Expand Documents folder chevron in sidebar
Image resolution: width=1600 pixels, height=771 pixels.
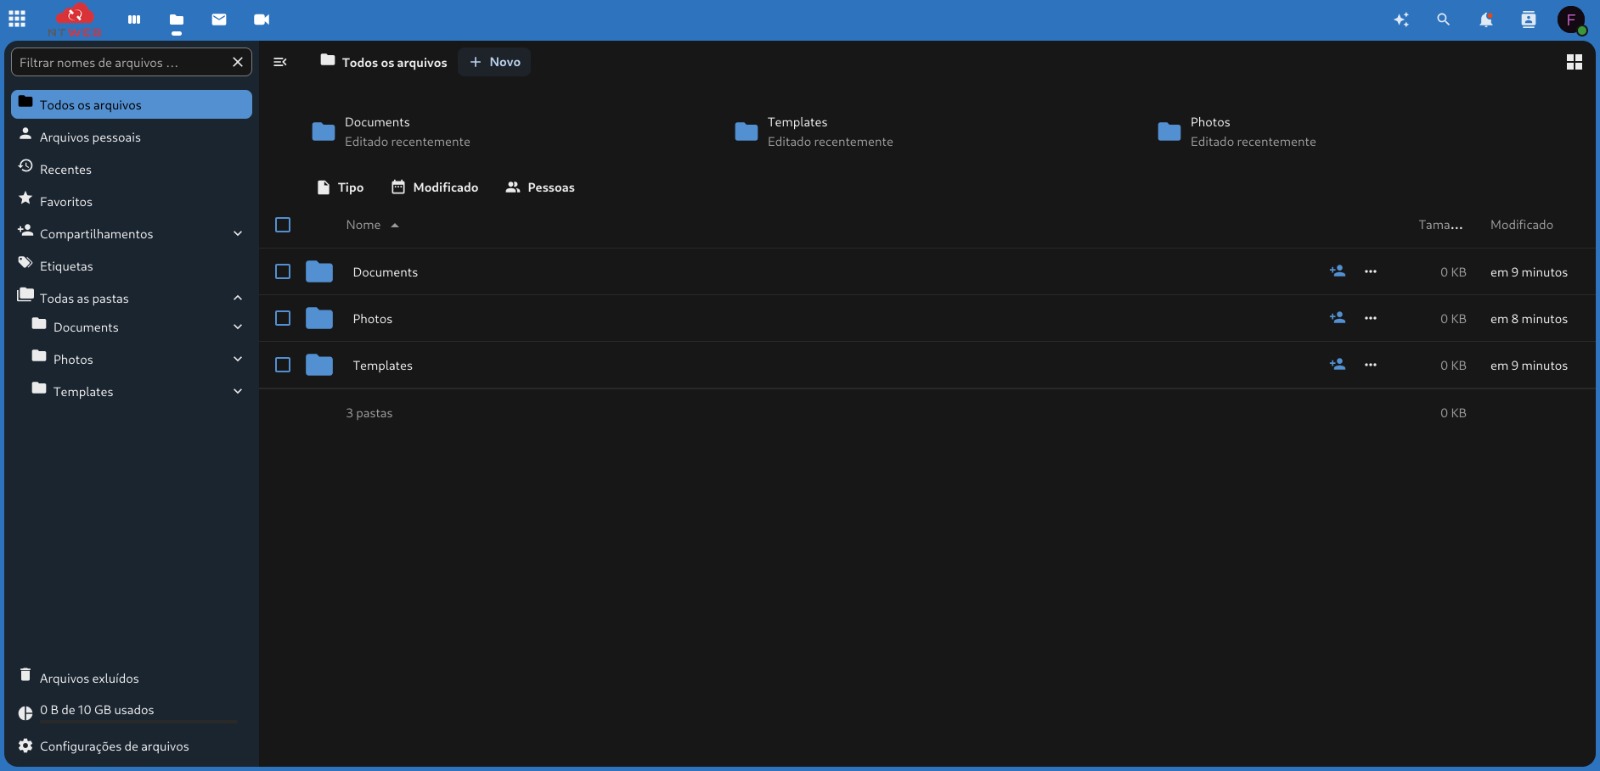point(238,327)
